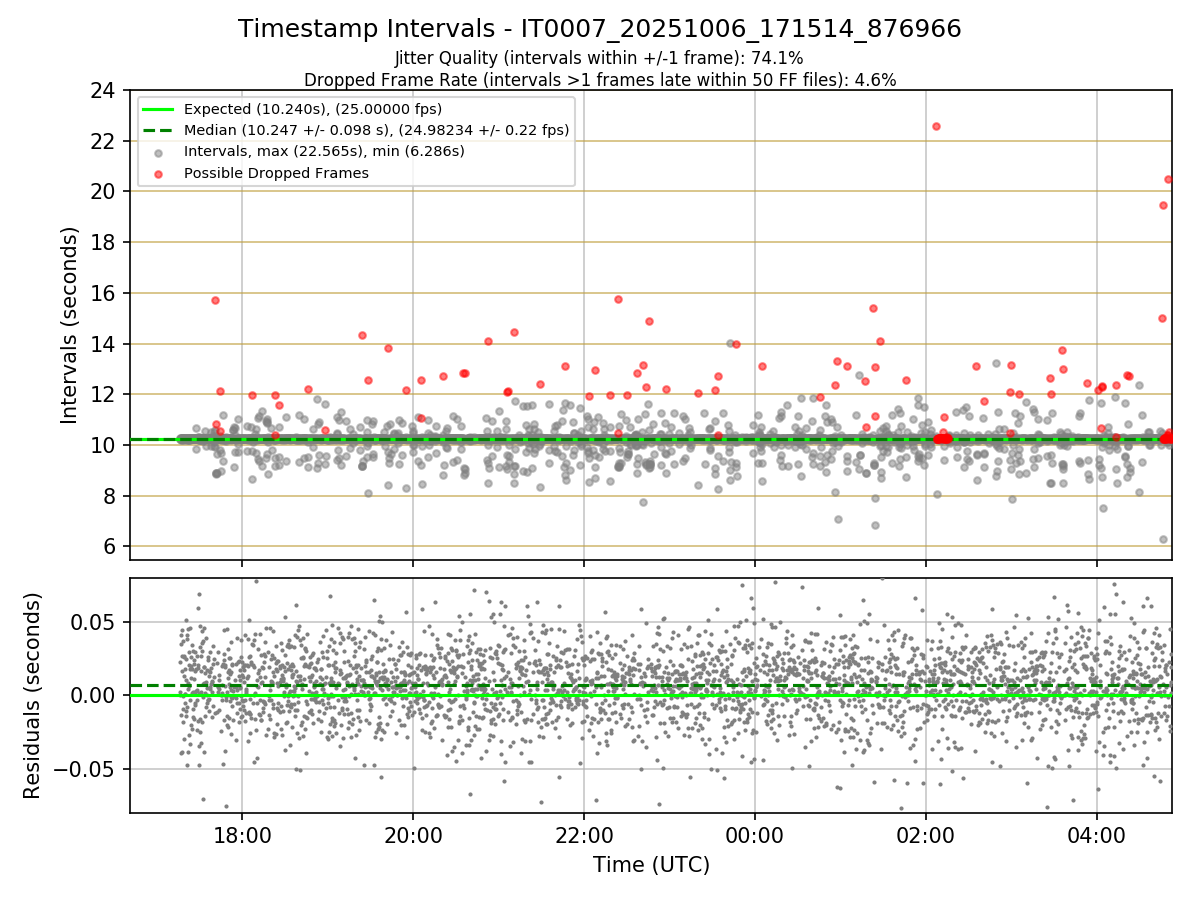Click the red dropped-frame point at 20.5 seconds

tap(1168, 179)
